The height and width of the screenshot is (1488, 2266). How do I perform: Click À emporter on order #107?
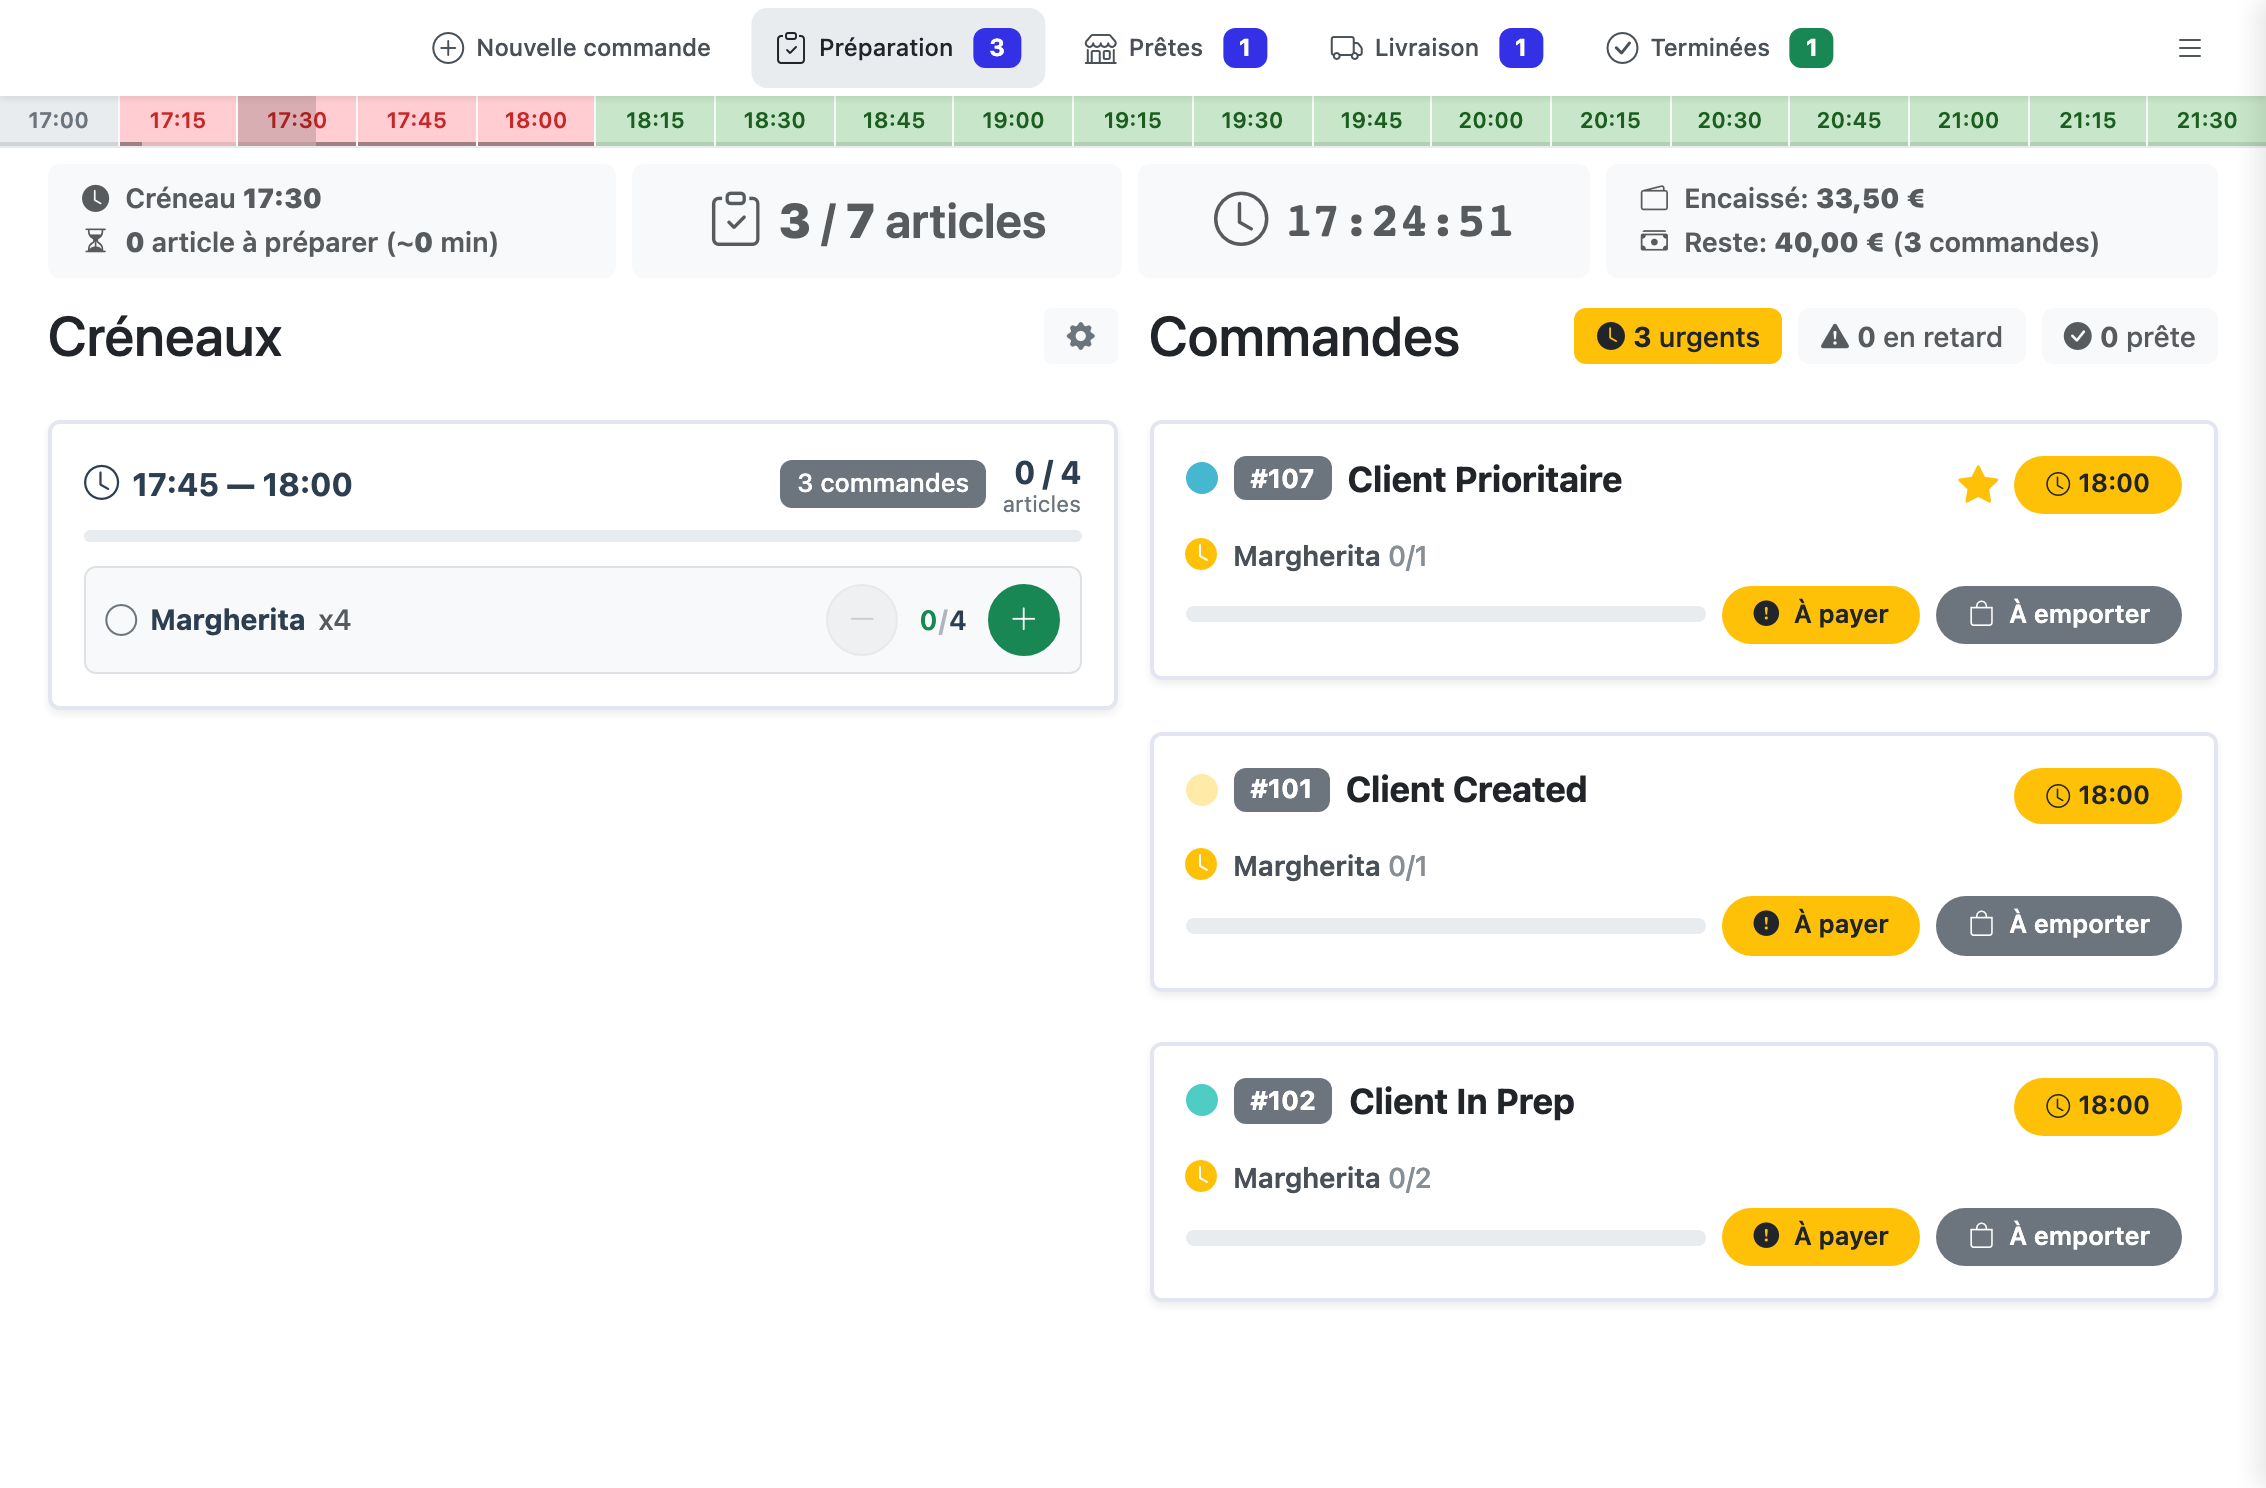tap(2058, 614)
